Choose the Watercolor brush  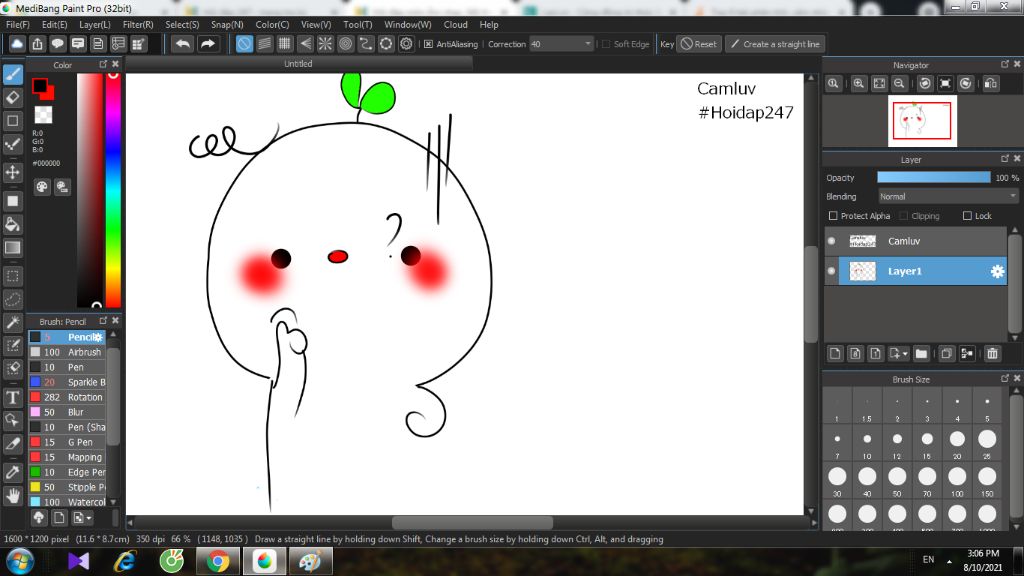(67, 502)
